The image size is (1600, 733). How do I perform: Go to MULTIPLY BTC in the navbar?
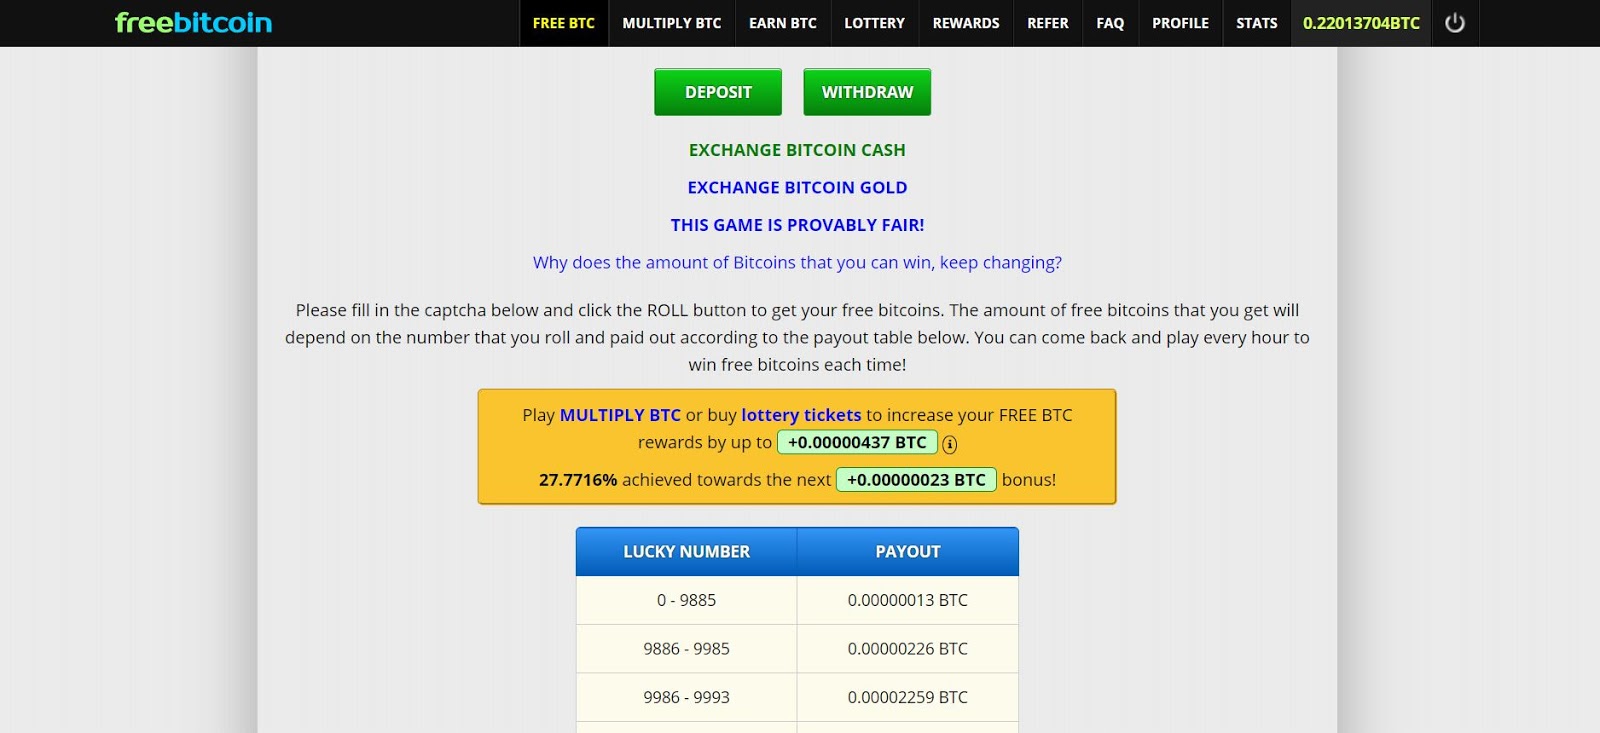point(672,23)
